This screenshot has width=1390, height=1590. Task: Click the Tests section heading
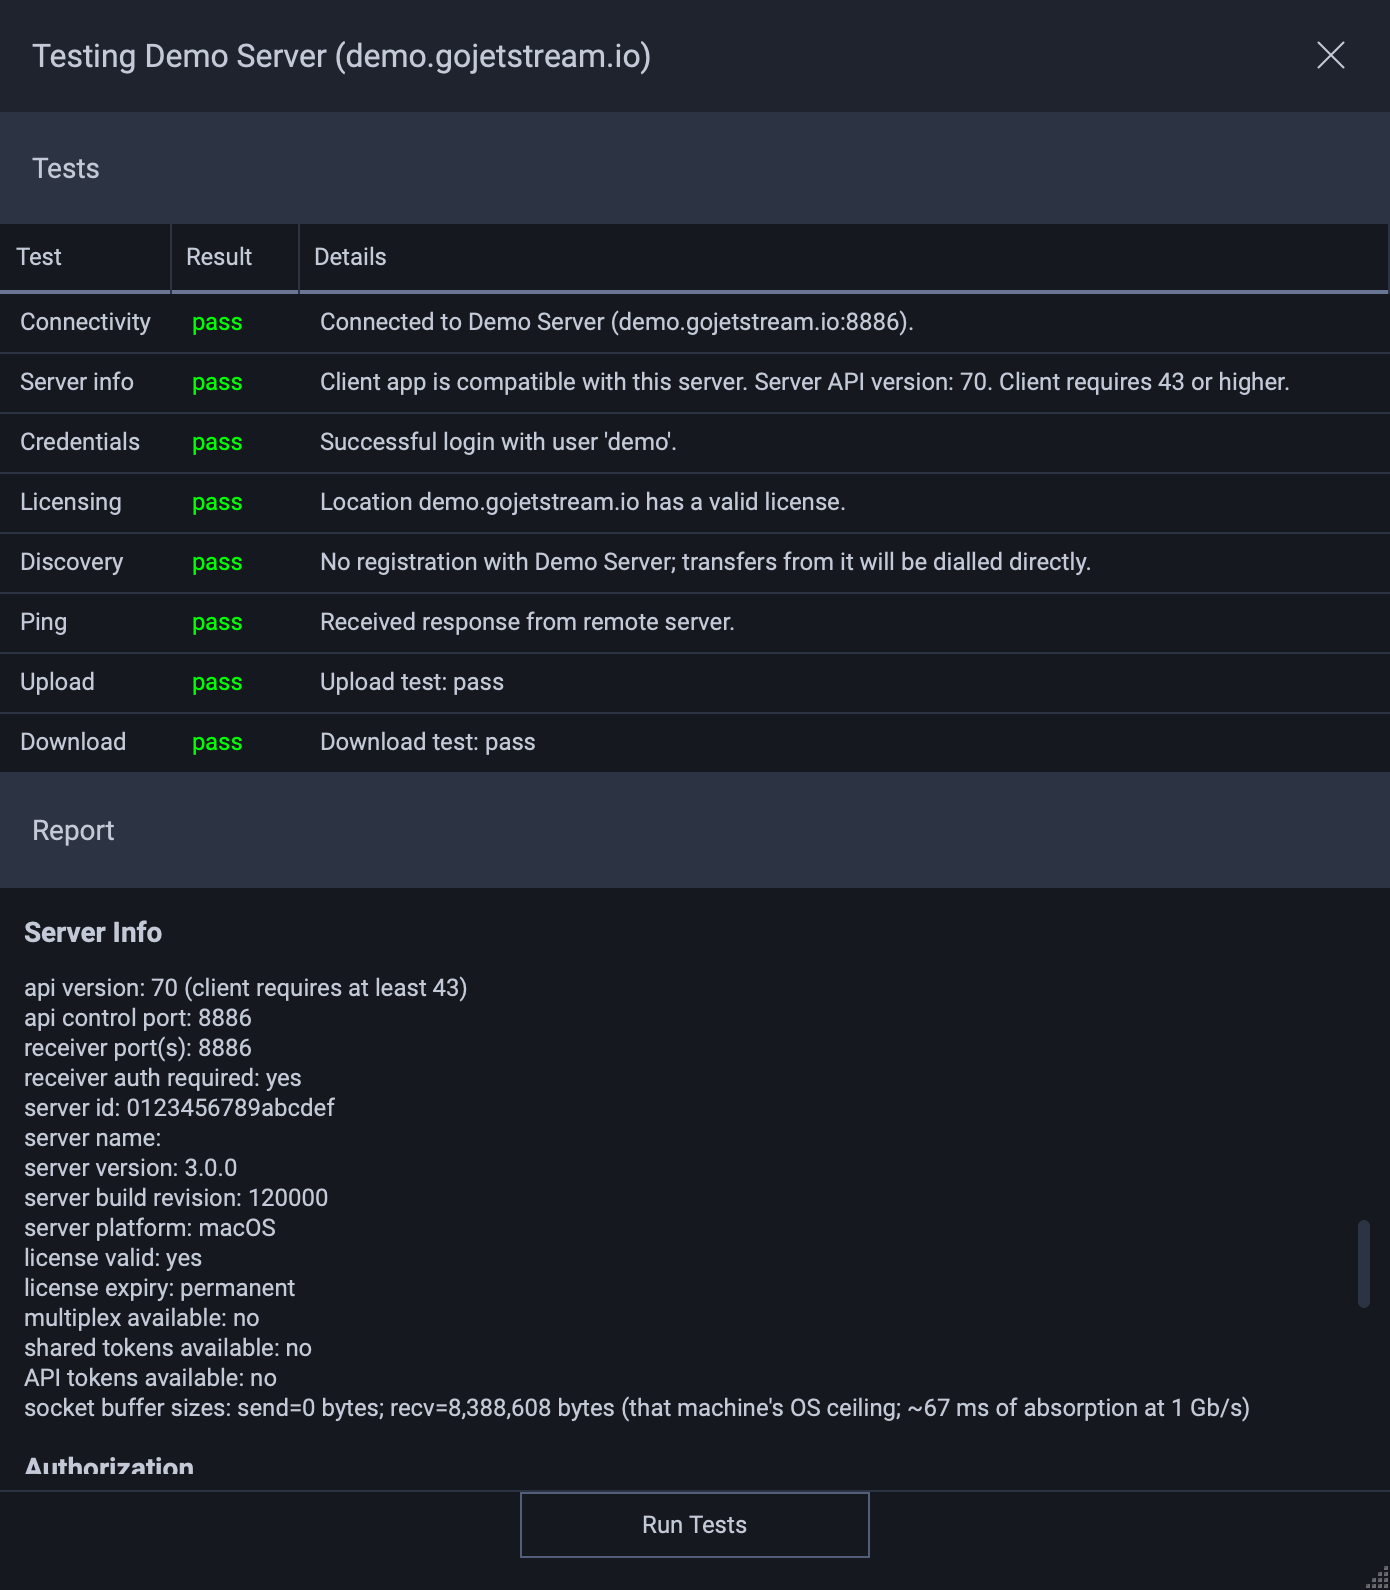click(x=66, y=168)
